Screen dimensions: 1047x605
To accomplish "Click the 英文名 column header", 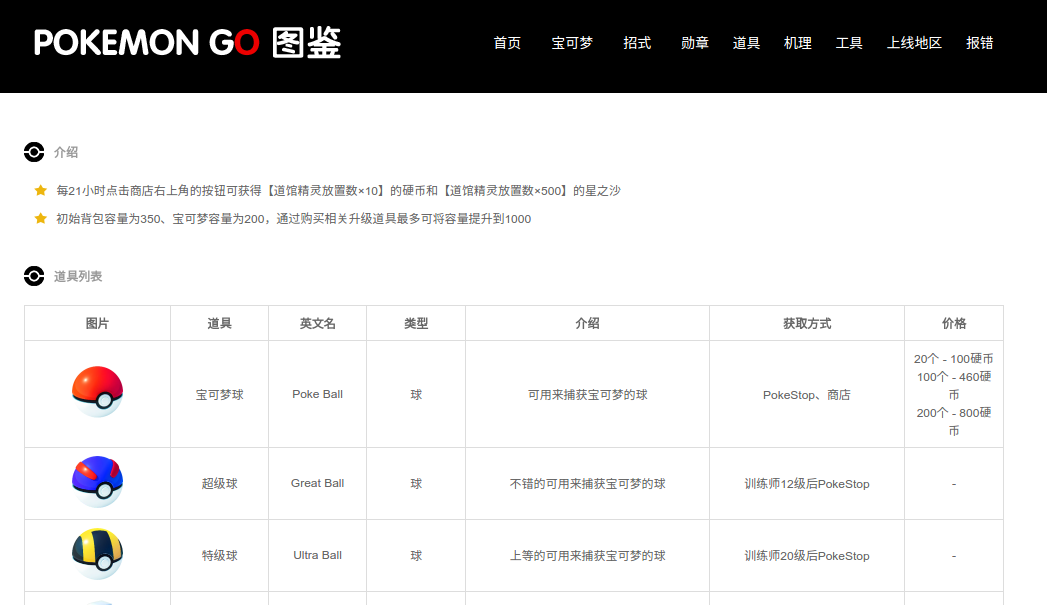I will pyautogui.click(x=317, y=323).
